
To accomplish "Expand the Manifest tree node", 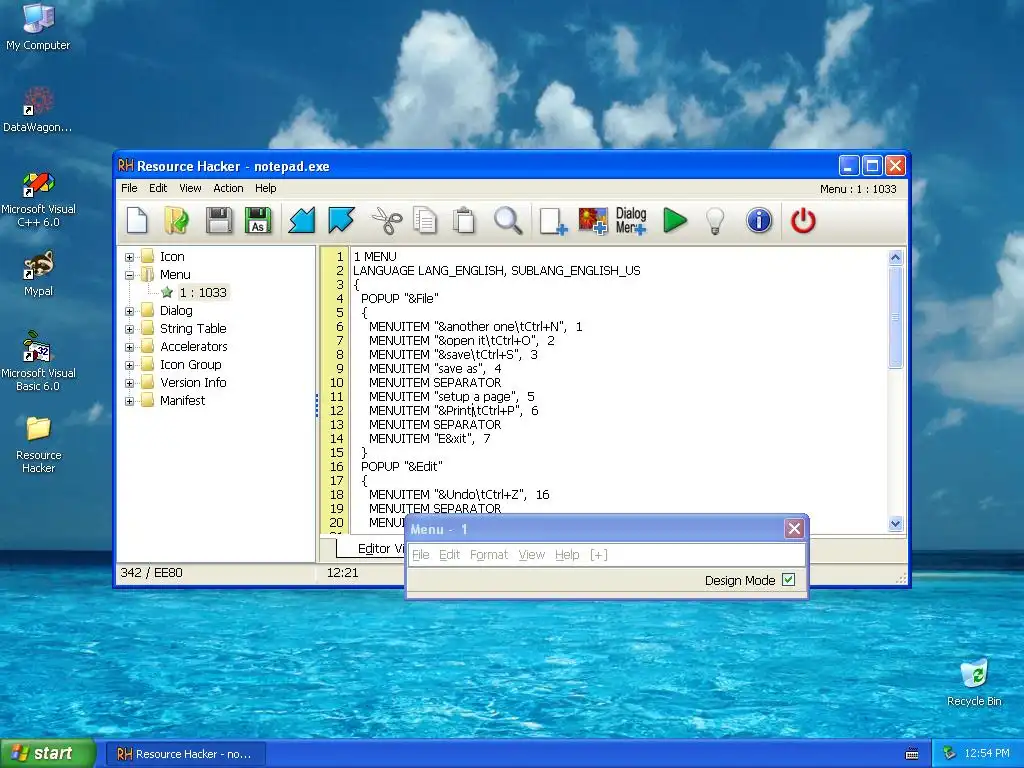I will (129, 401).
